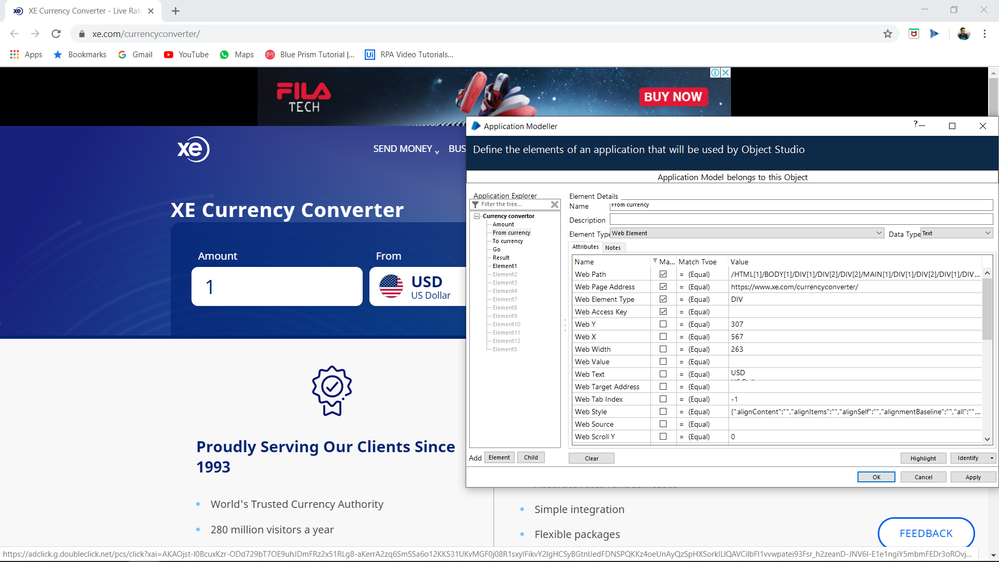Click the Description input field
The width and height of the screenshot is (999, 562).
(801, 219)
